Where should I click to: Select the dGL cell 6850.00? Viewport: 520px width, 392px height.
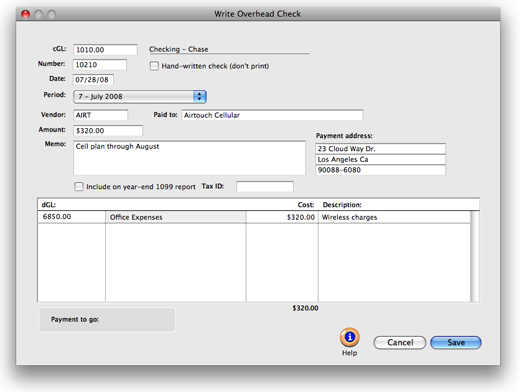pos(71,217)
